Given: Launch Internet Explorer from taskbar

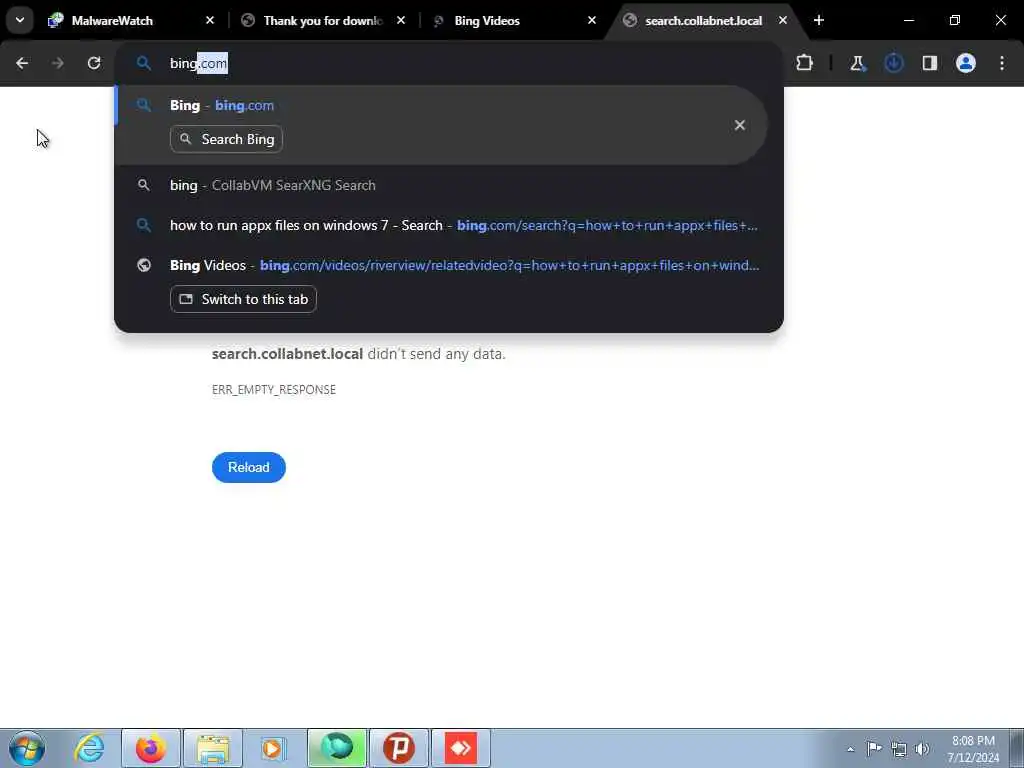Looking at the screenshot, I should [89, 748].
